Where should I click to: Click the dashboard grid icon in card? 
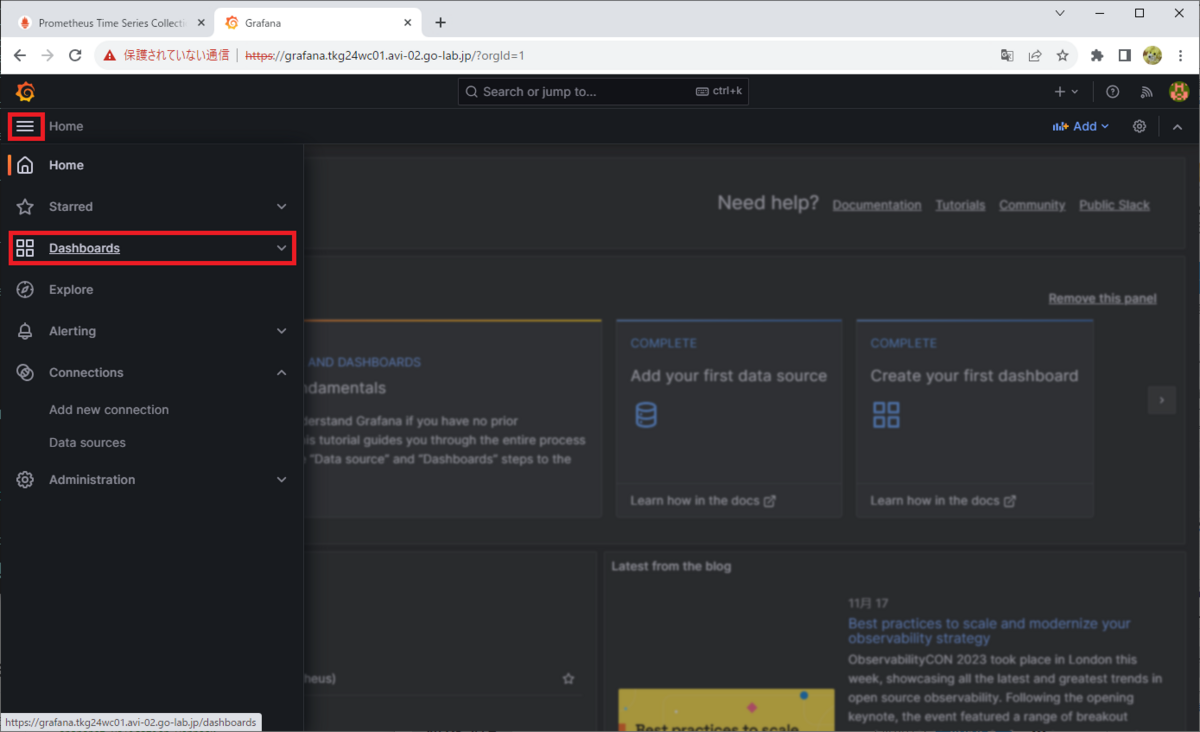886,414
